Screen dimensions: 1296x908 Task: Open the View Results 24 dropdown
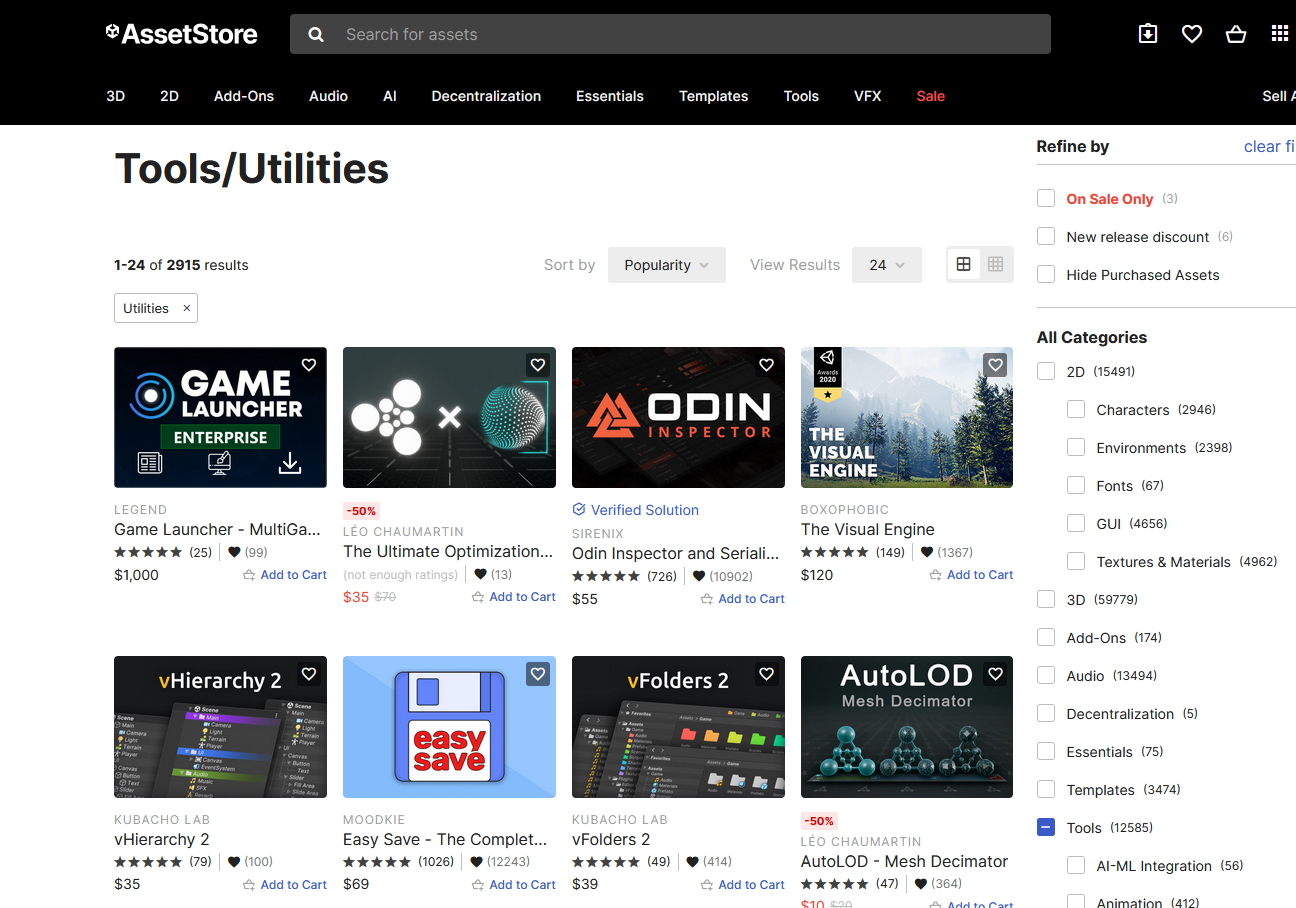[x=887, y=265]
